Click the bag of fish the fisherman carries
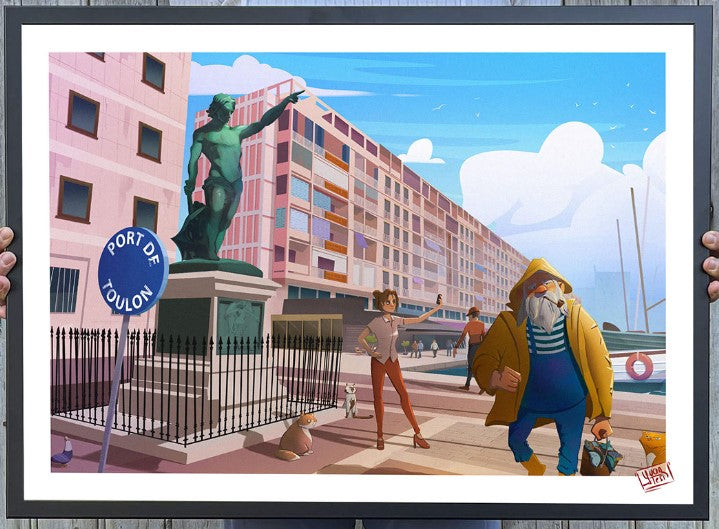This screenshot has height=529, width=719. coord(601,455)
